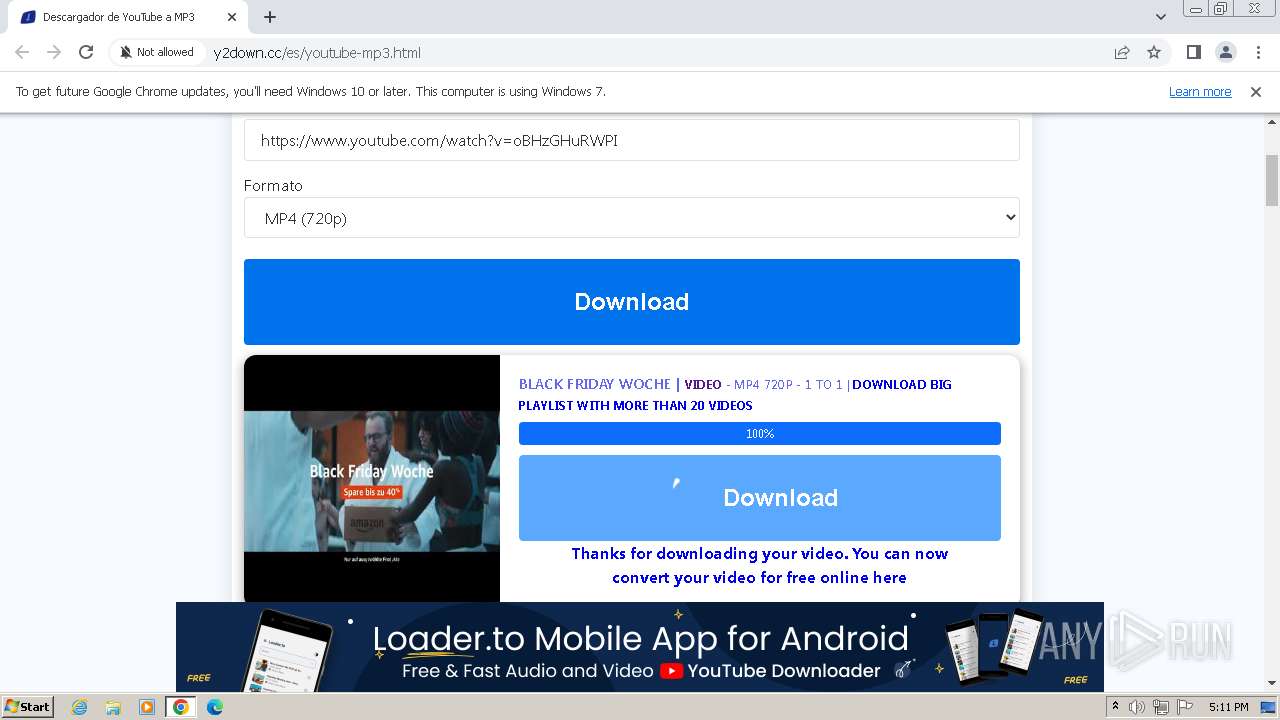The image size is (1280, 720).
Task: Dismiss the Chrome update infobar
Action: point(1256,92)
